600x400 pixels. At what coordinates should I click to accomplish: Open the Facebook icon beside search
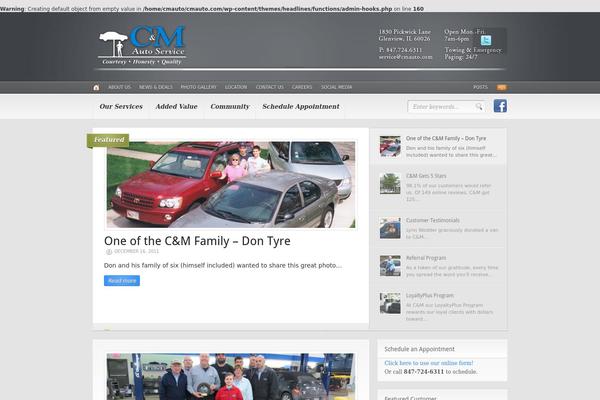coord(500,106)
